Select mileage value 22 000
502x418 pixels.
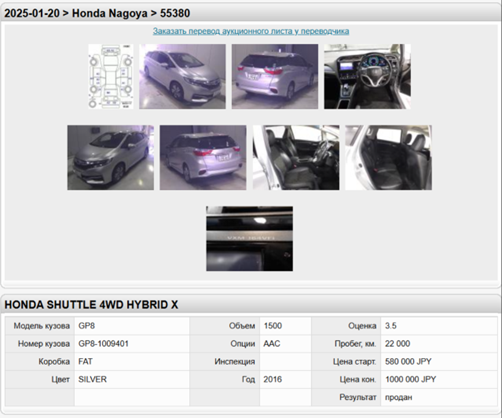[397, 344]
